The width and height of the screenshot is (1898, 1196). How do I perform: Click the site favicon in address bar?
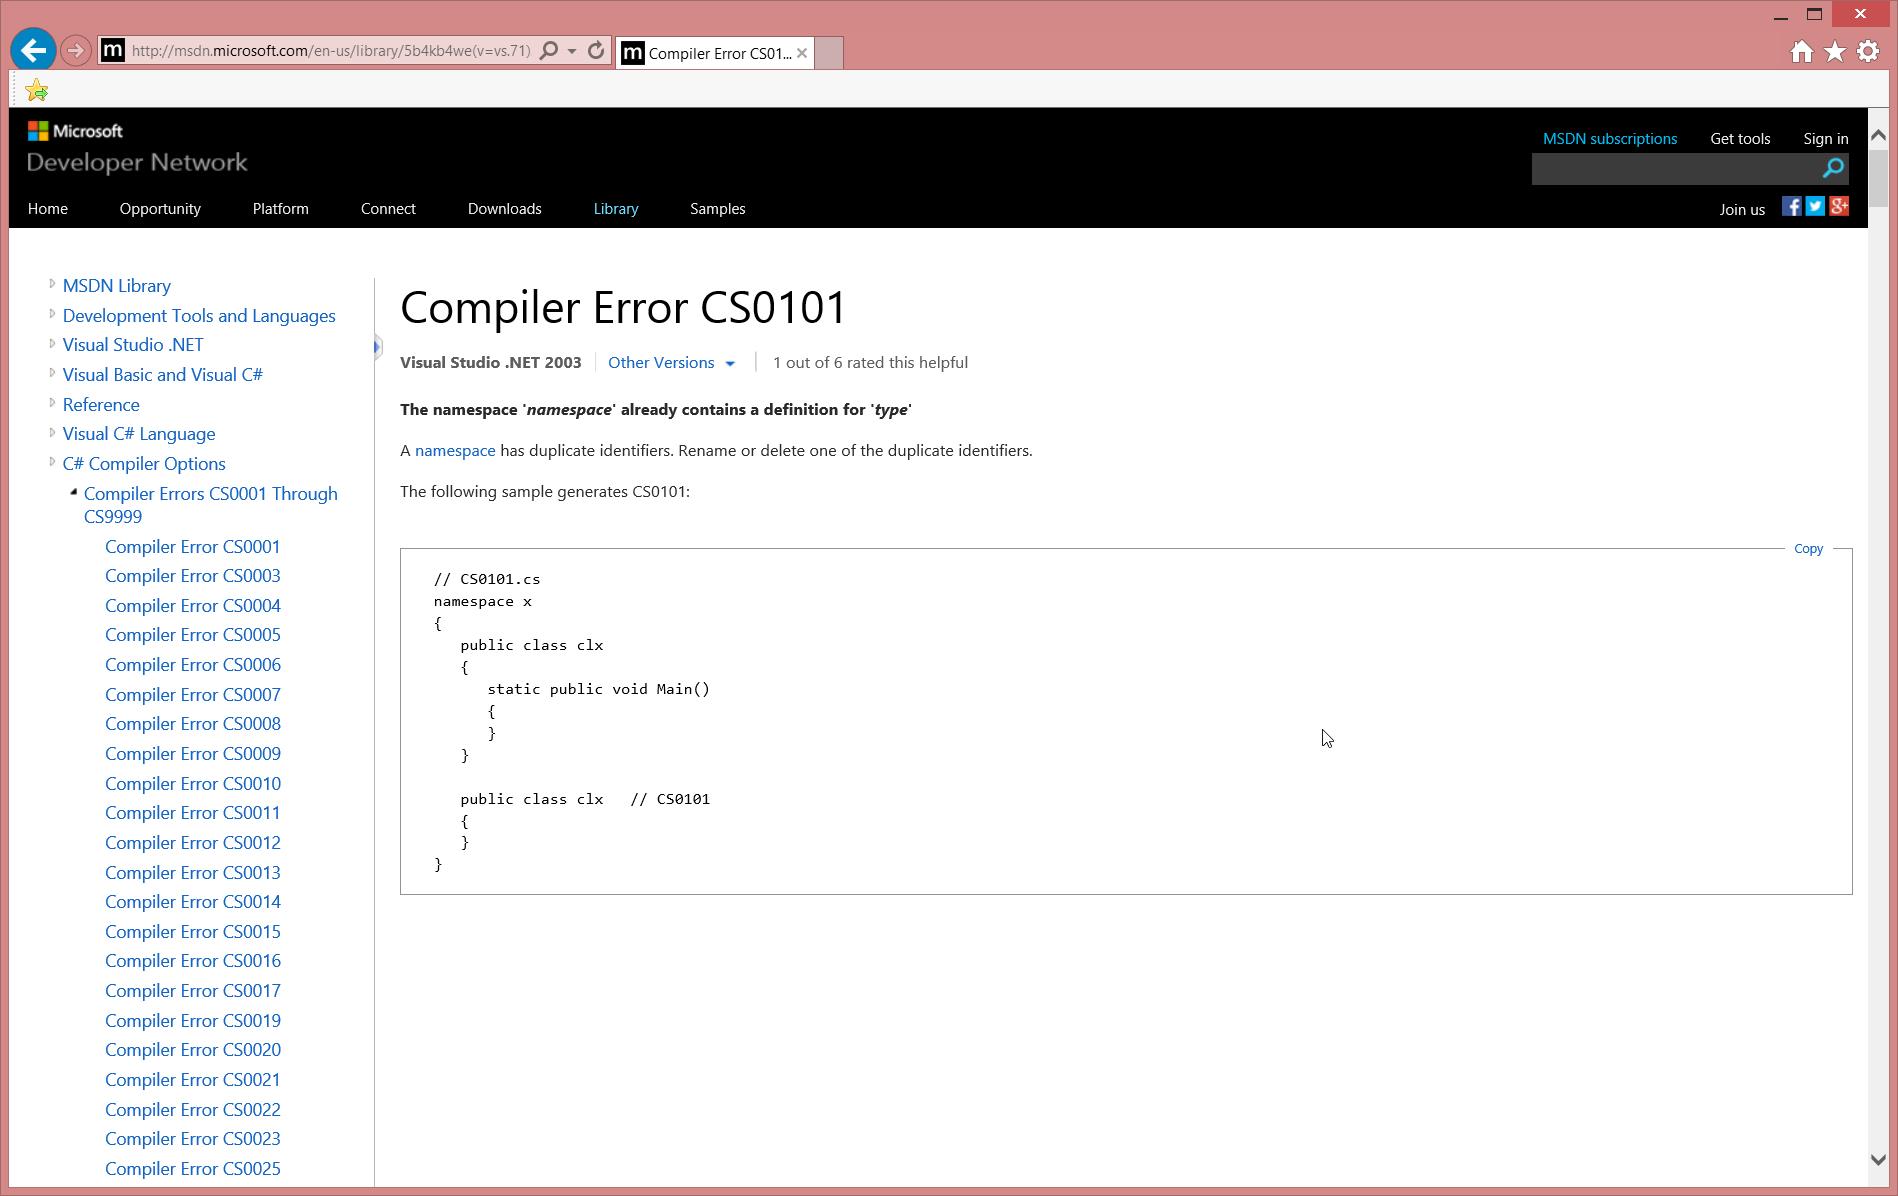click(x=113, y=50)
